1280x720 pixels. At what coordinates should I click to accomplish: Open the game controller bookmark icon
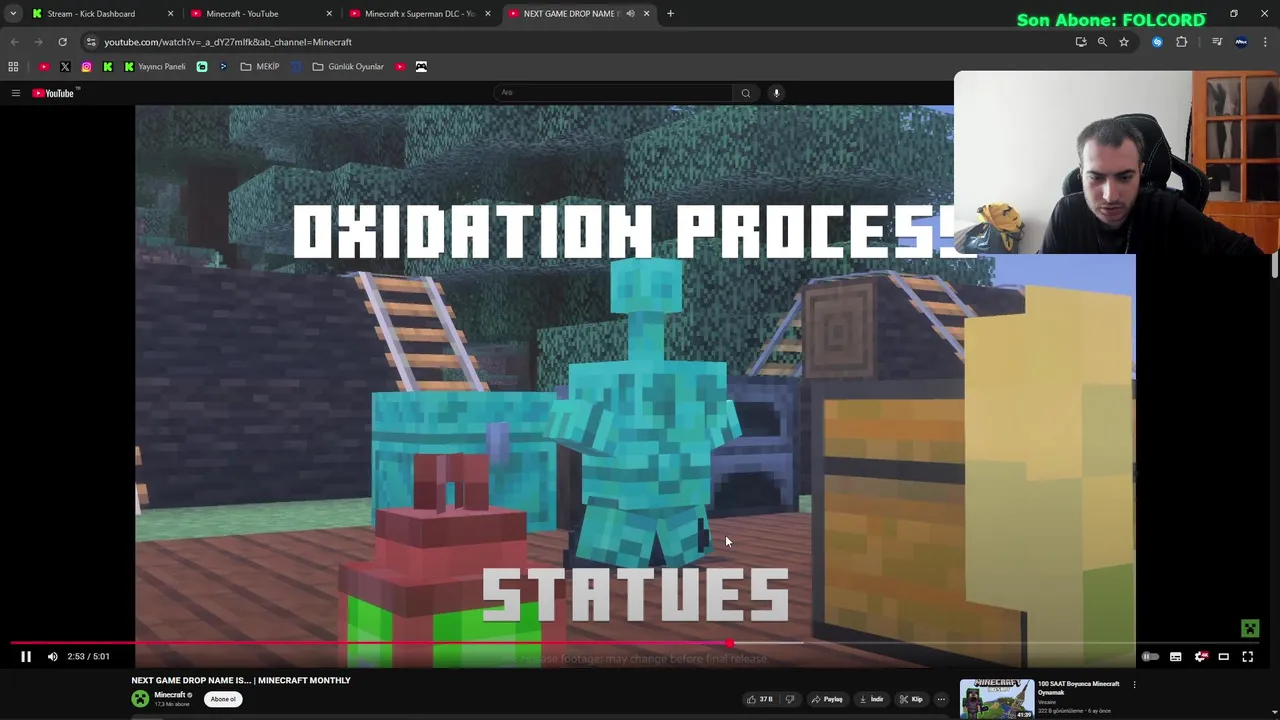[421, 67]
